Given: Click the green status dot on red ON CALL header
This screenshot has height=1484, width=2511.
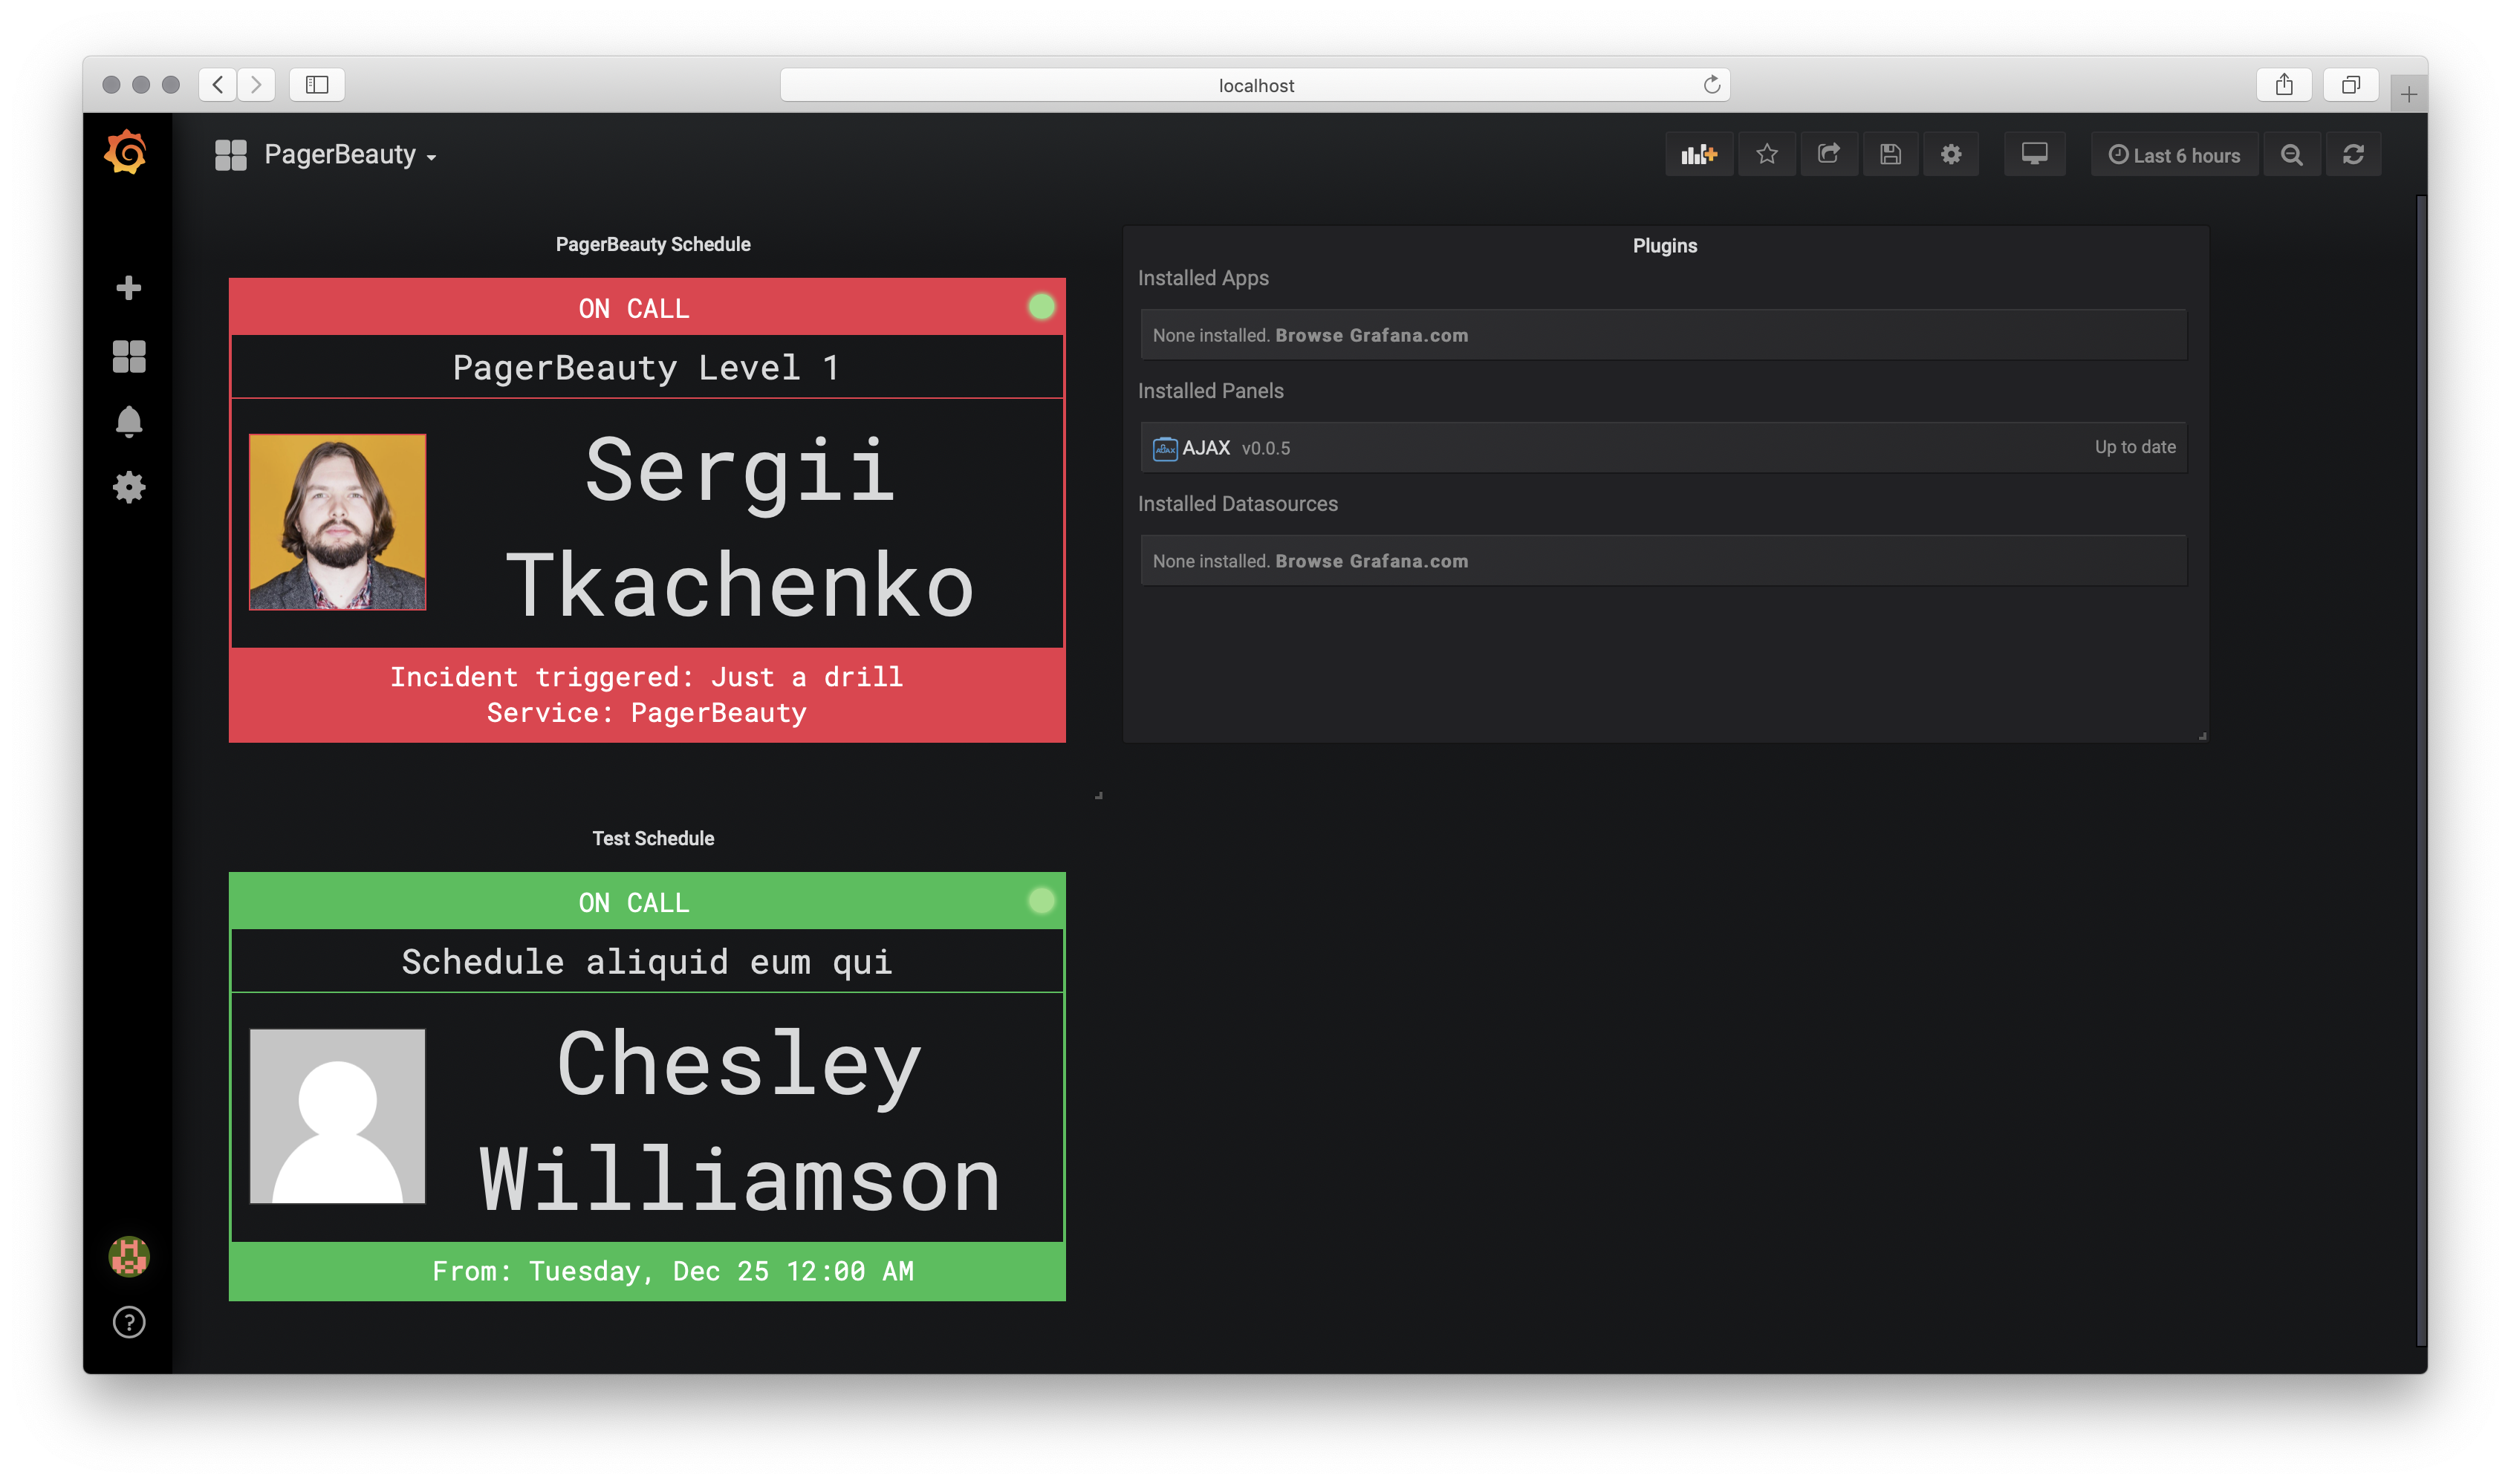Looking at the screenshot, I should [x=1041, y=307].
